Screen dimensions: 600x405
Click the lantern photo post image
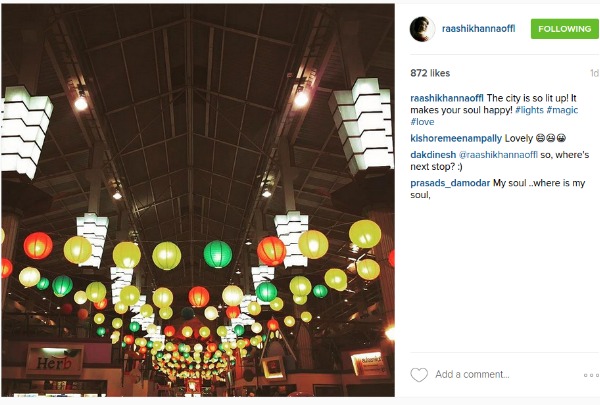click(198, 200)
